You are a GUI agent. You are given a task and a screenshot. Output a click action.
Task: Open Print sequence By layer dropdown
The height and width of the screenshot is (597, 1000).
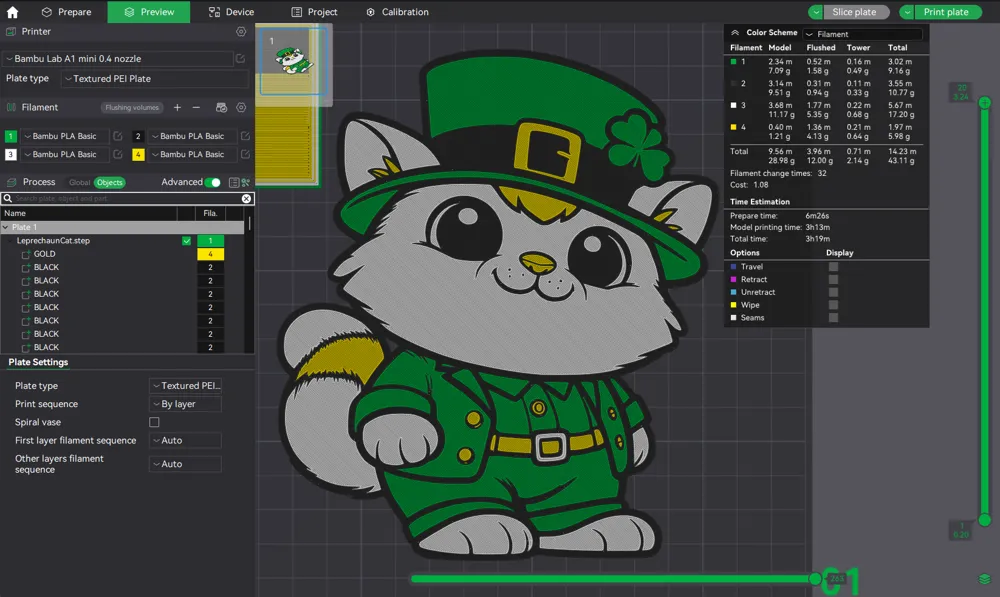[185, 404]
